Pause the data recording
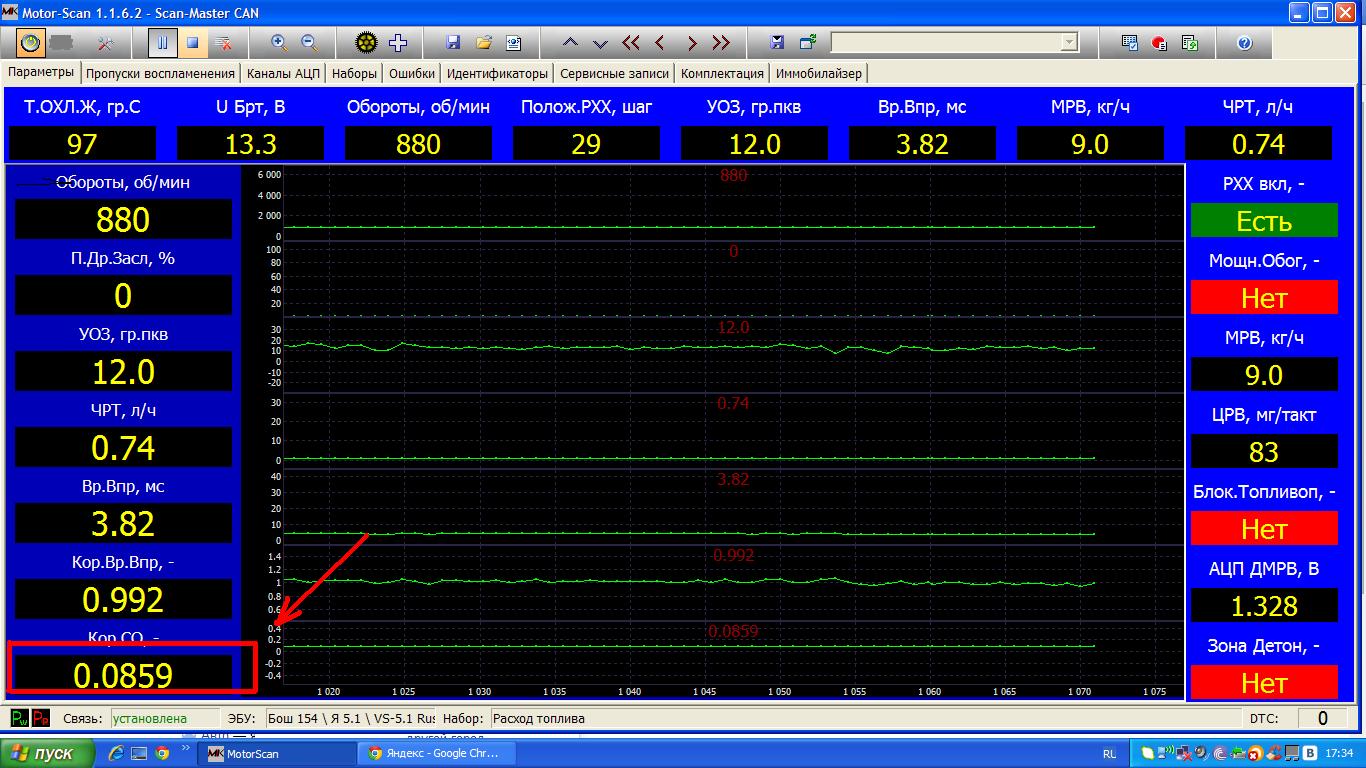Screen dimensions: 1366x768 pos(162,43)
